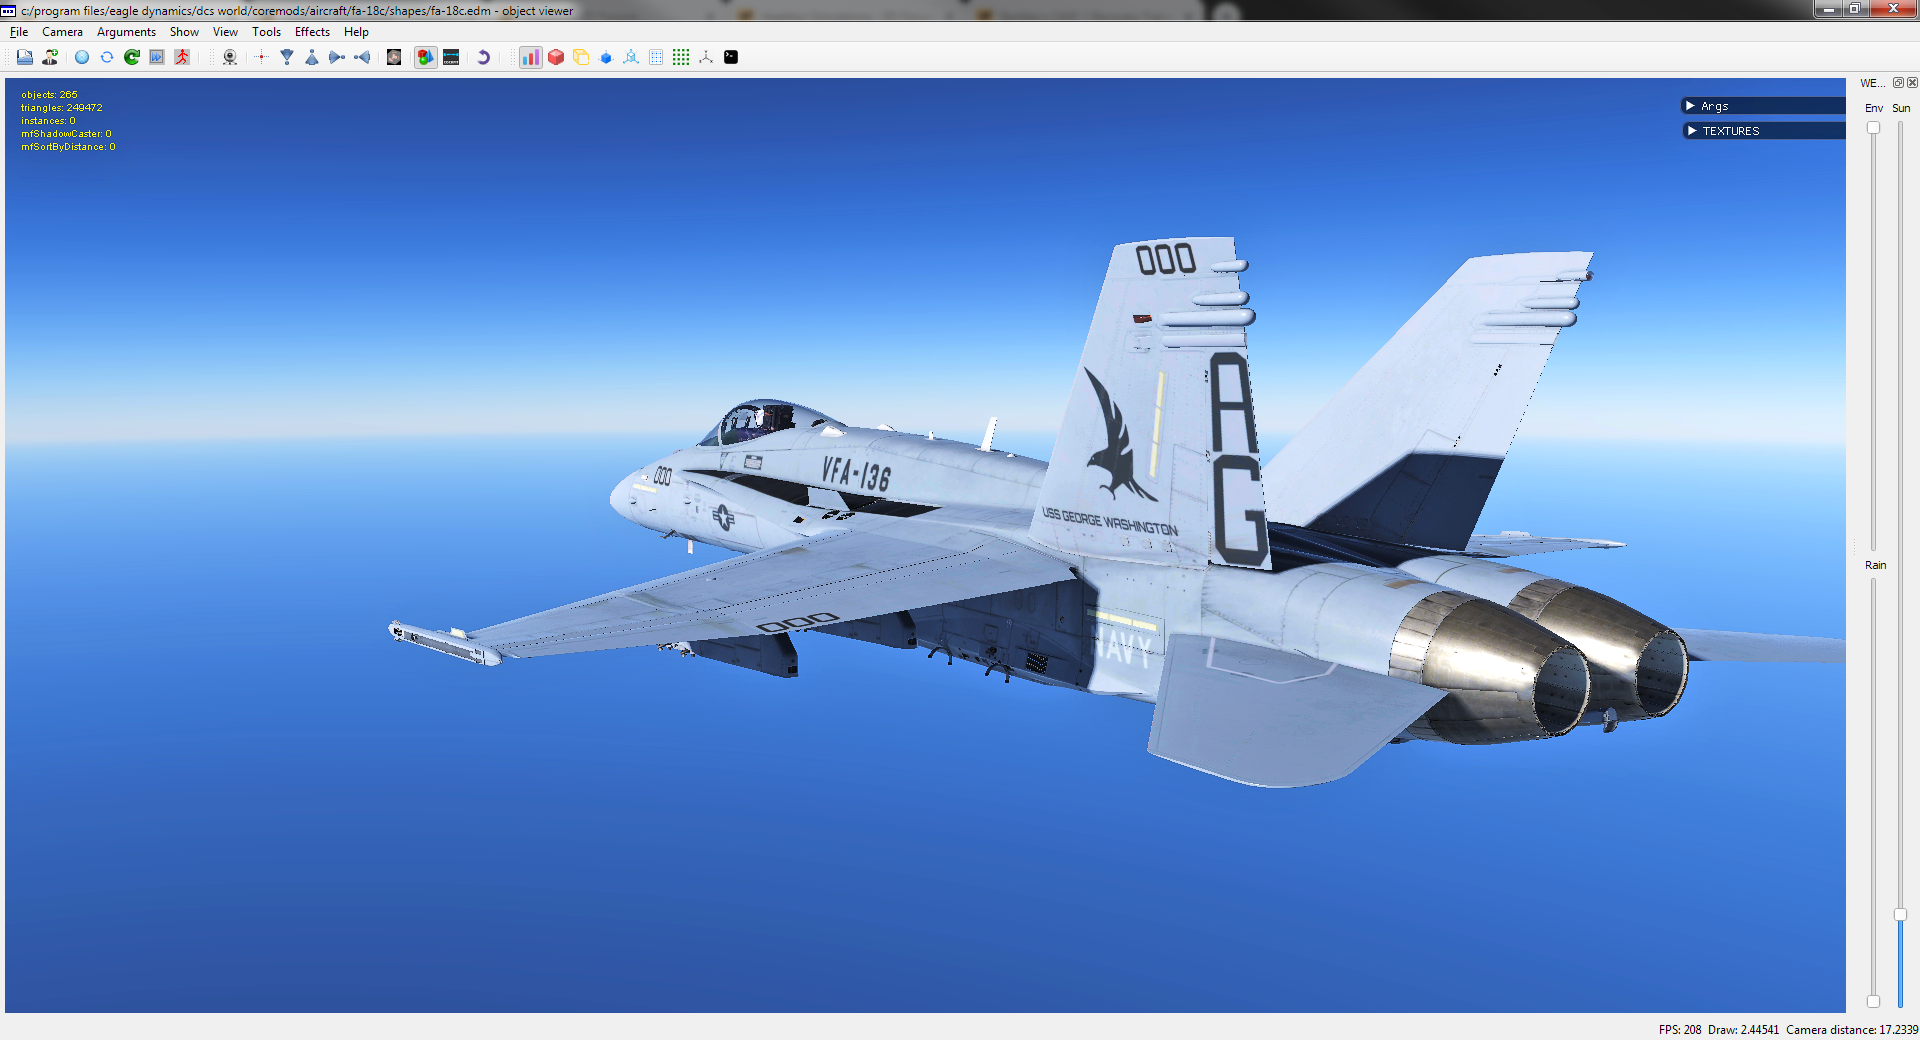Click the 'instances: 0' stat text
This screenshot has width=1920, height=1040.
(x=48, y=121)
